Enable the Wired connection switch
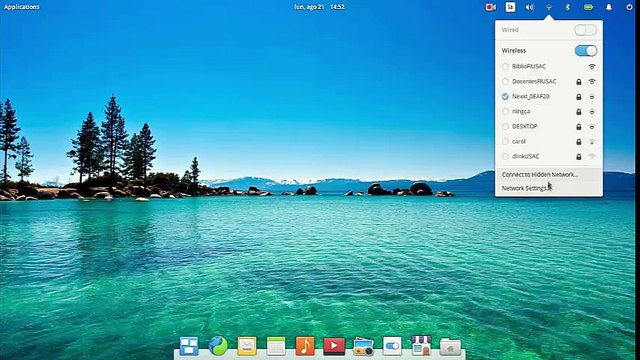This screenshot has height=360, width=640. coord(585,30)
